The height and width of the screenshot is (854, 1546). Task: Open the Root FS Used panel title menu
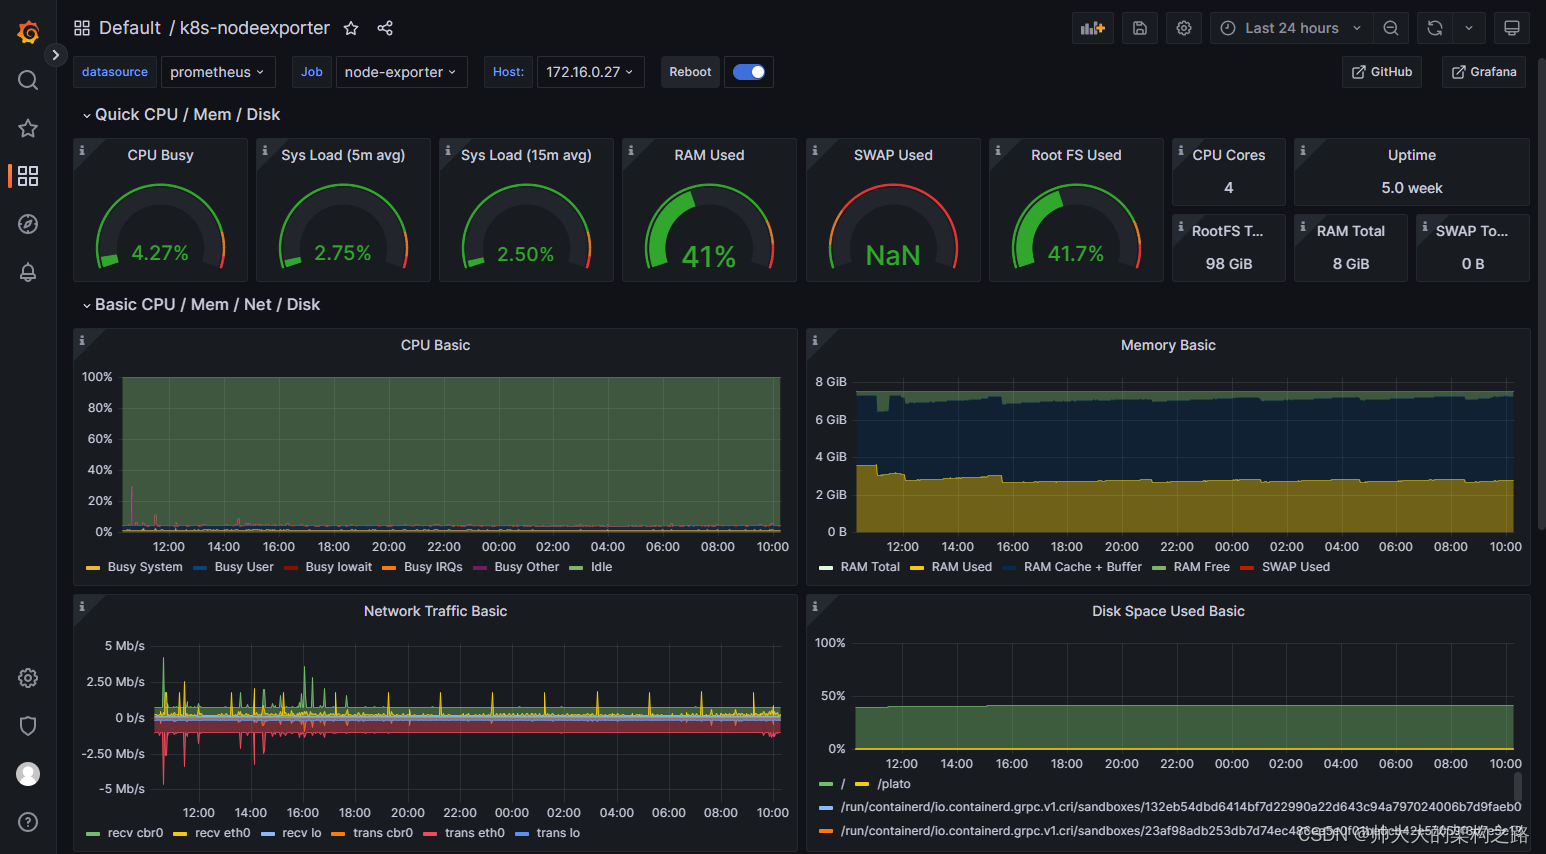click(x=1076, y=155)
